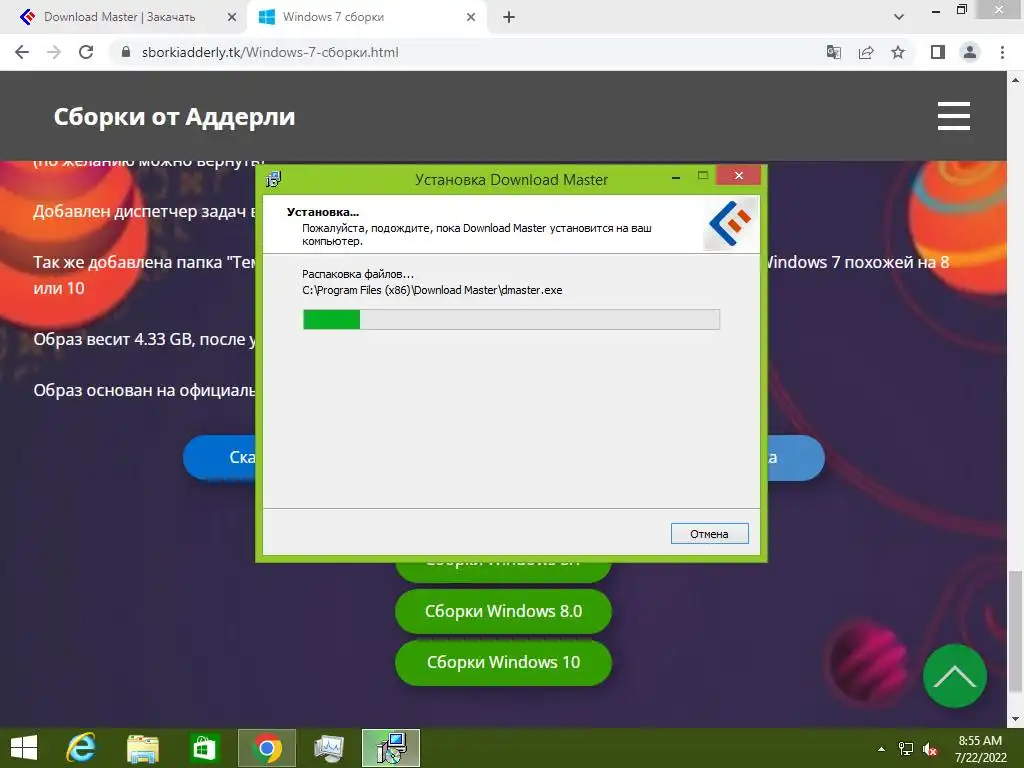Click the 'Установка...' heading in installer

323,212
